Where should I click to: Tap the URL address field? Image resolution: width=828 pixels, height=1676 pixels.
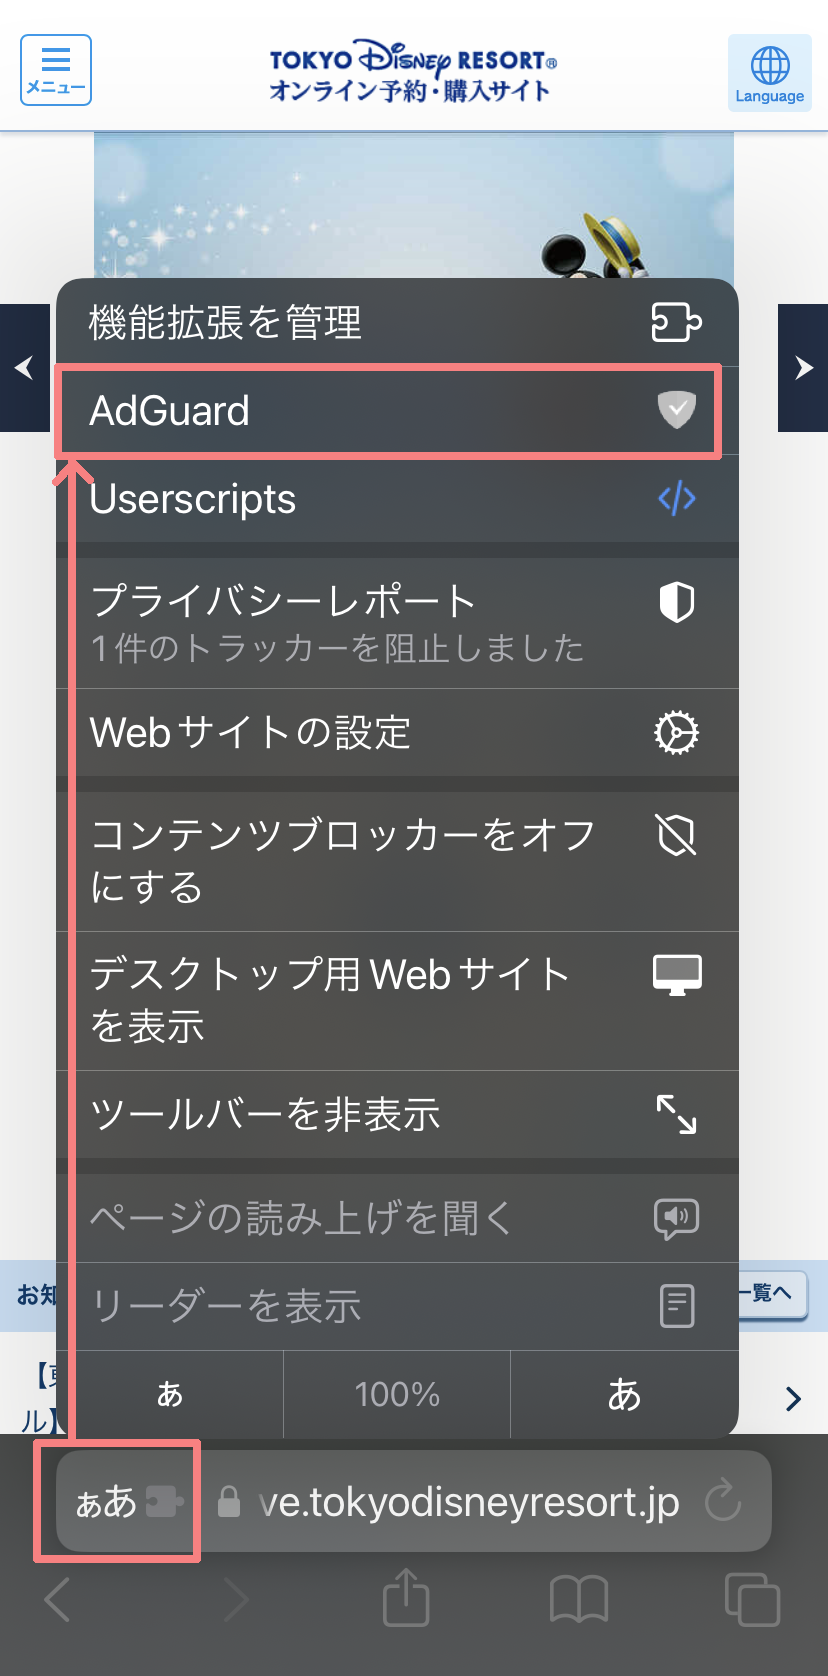point(468,1502)
